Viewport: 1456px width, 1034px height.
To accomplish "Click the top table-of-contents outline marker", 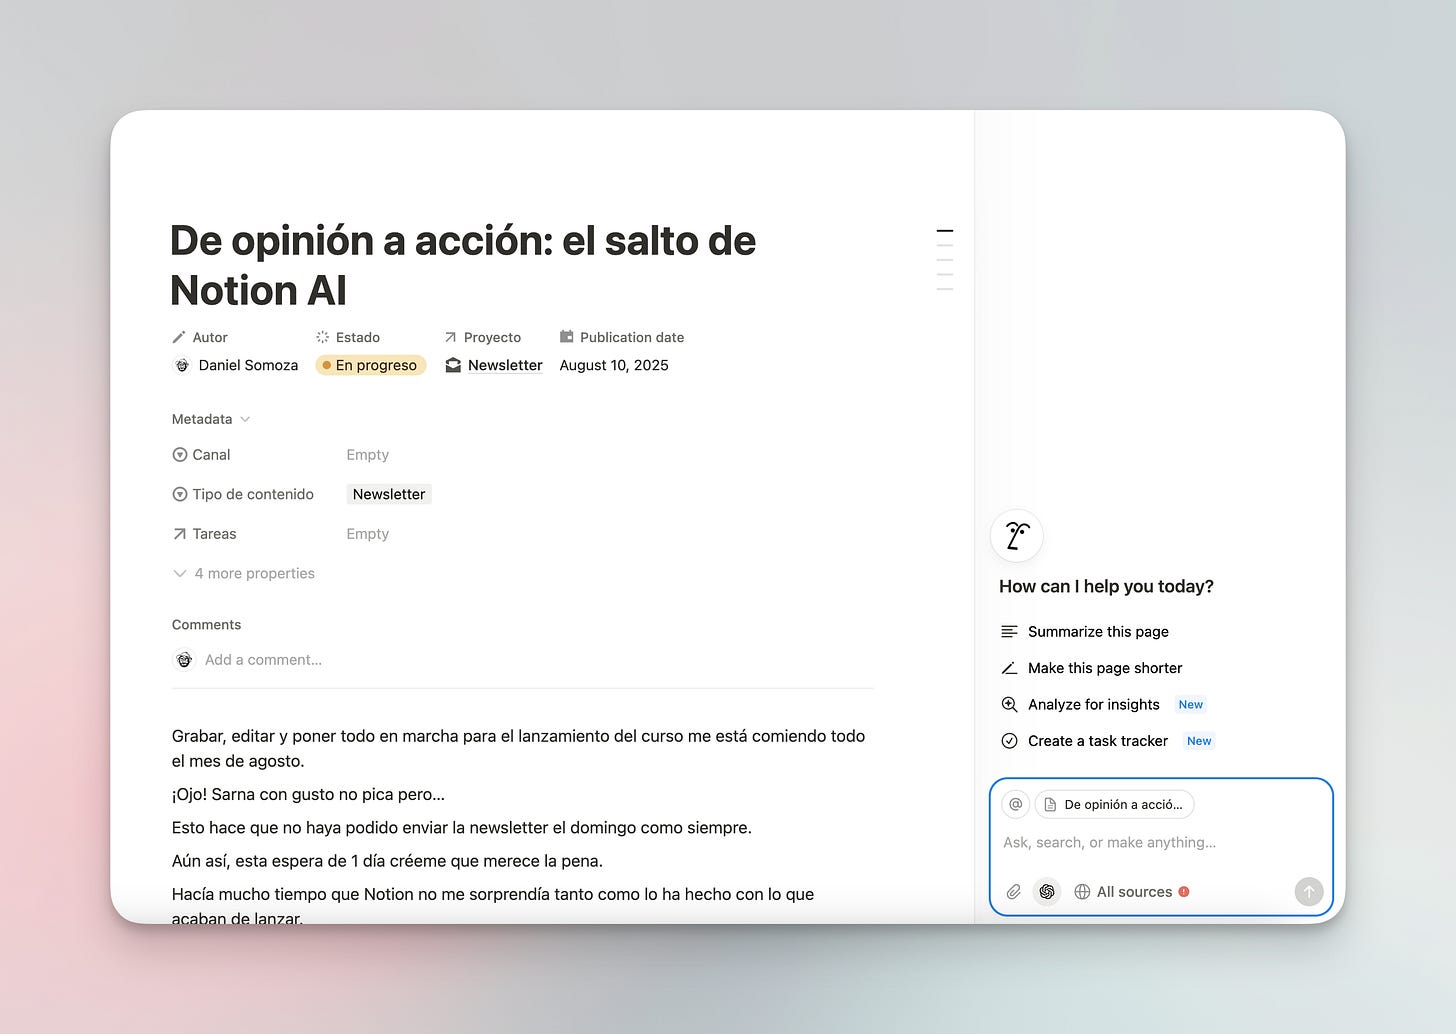I will [x=944, y=231].
